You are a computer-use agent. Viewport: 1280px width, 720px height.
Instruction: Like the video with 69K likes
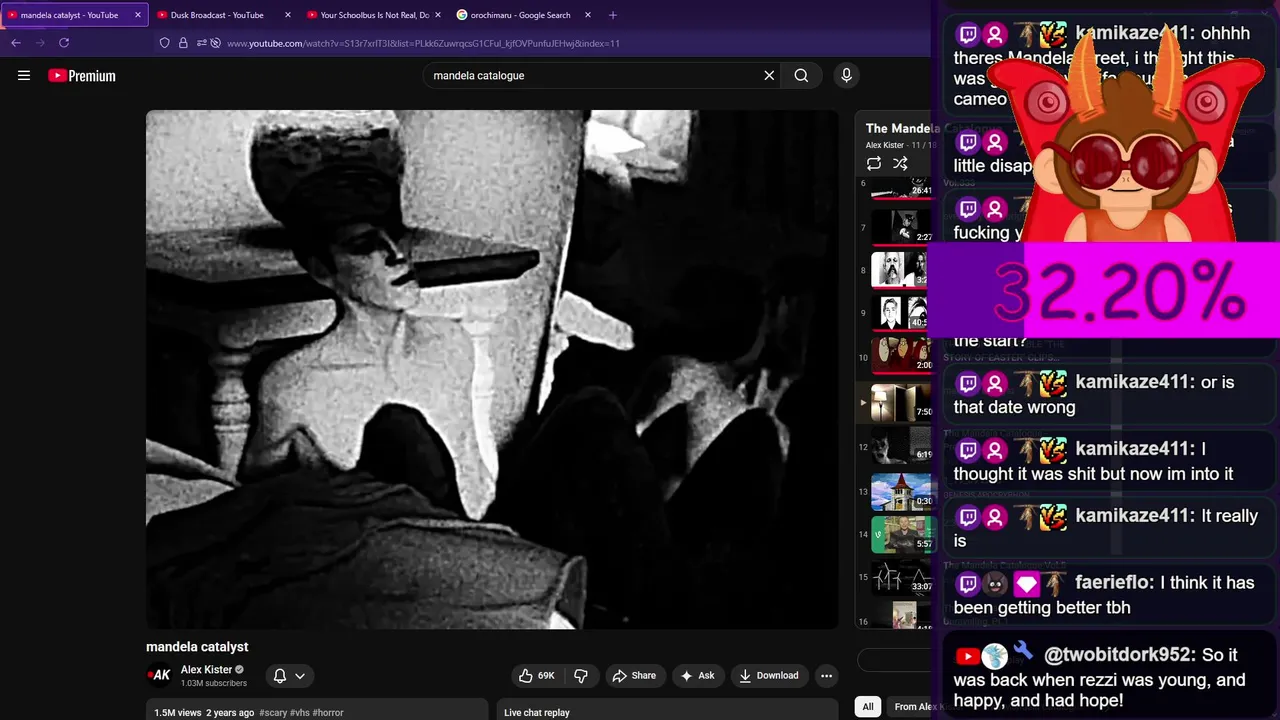pos(537,676)
